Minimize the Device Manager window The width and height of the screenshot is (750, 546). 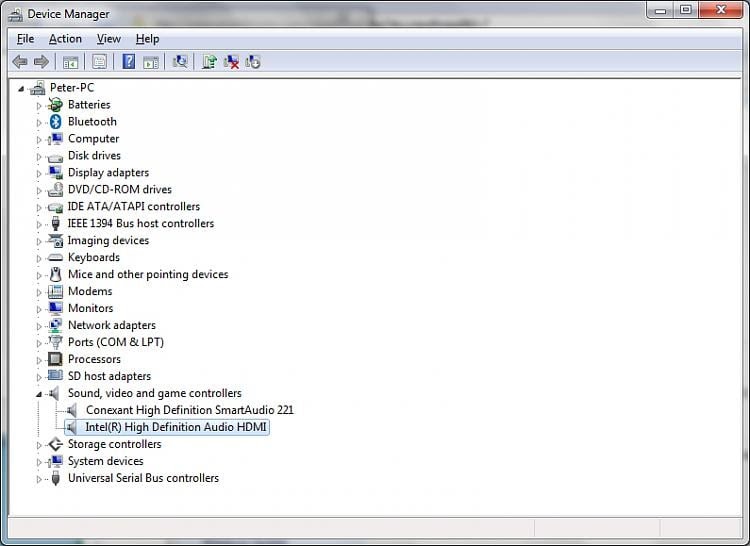point(661,10)
